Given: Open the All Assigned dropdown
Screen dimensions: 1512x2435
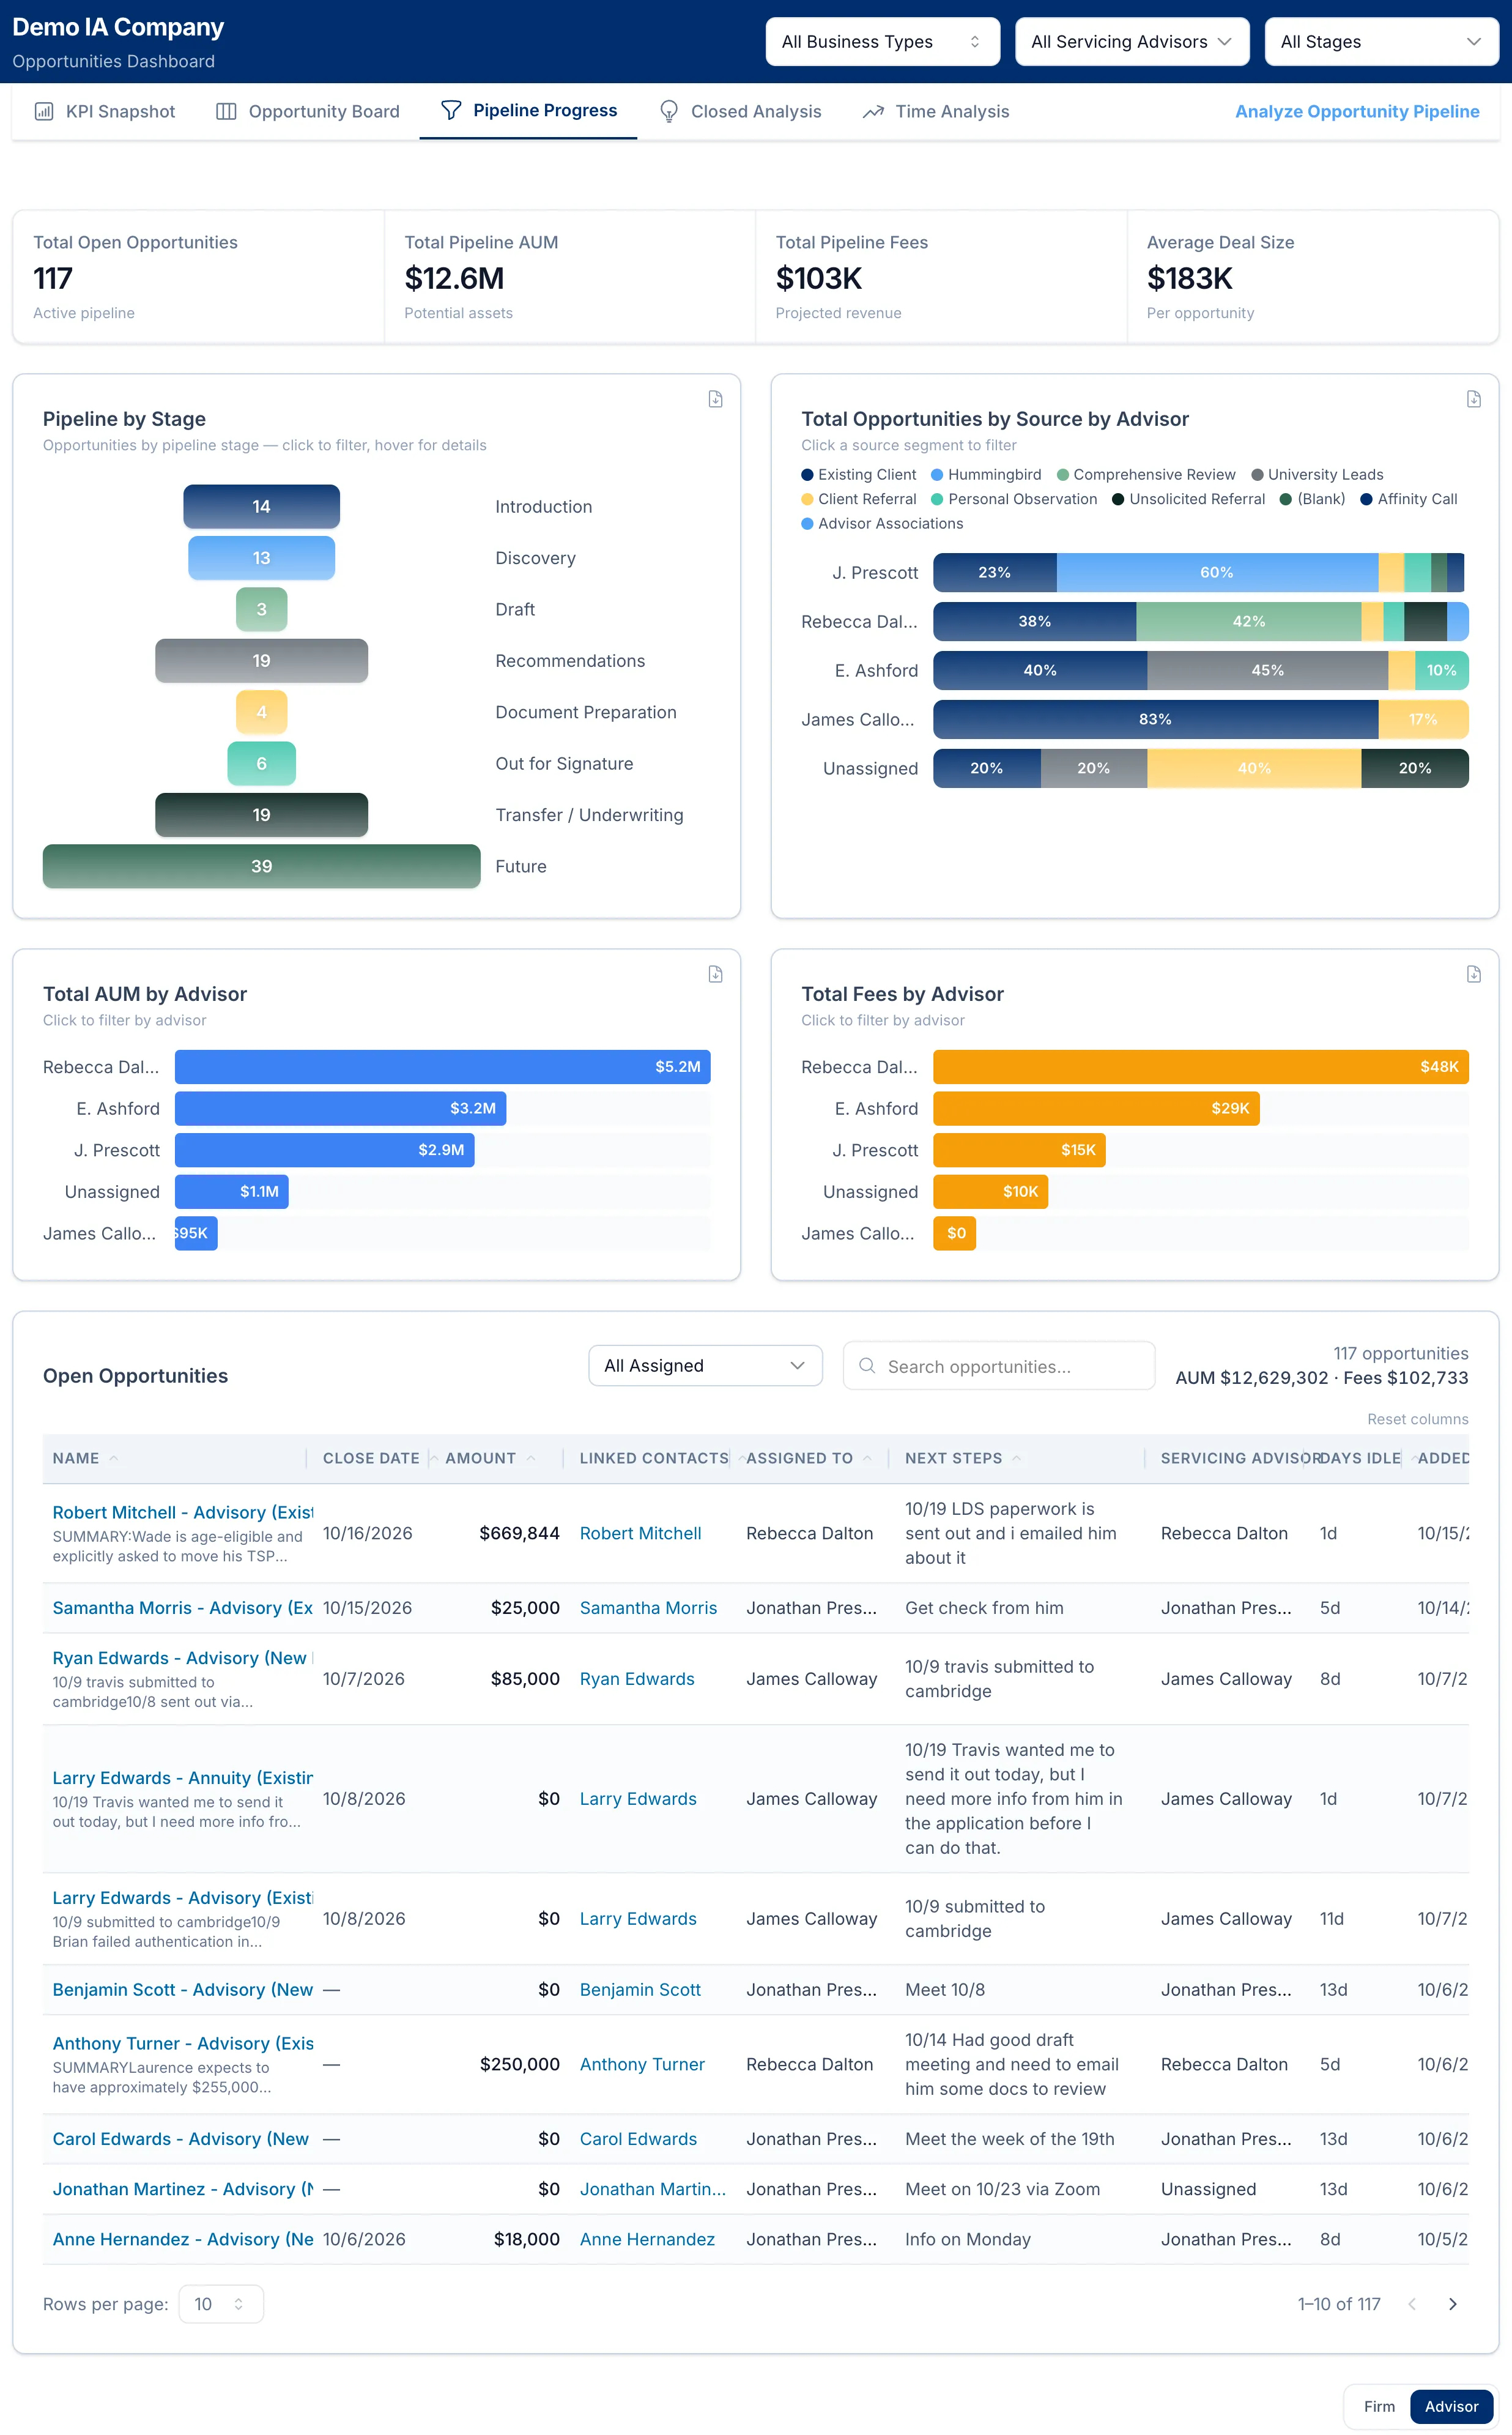Looking at the screenshot, I should click(705, 1366).
